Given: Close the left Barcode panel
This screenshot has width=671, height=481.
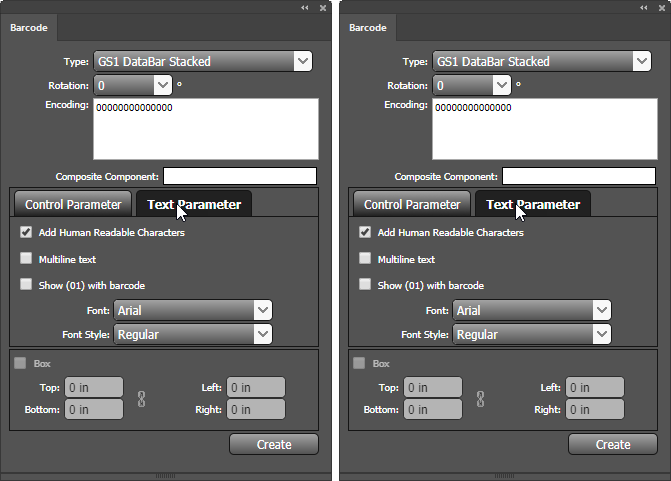Looking at the screenshot, I should (322, 7).
